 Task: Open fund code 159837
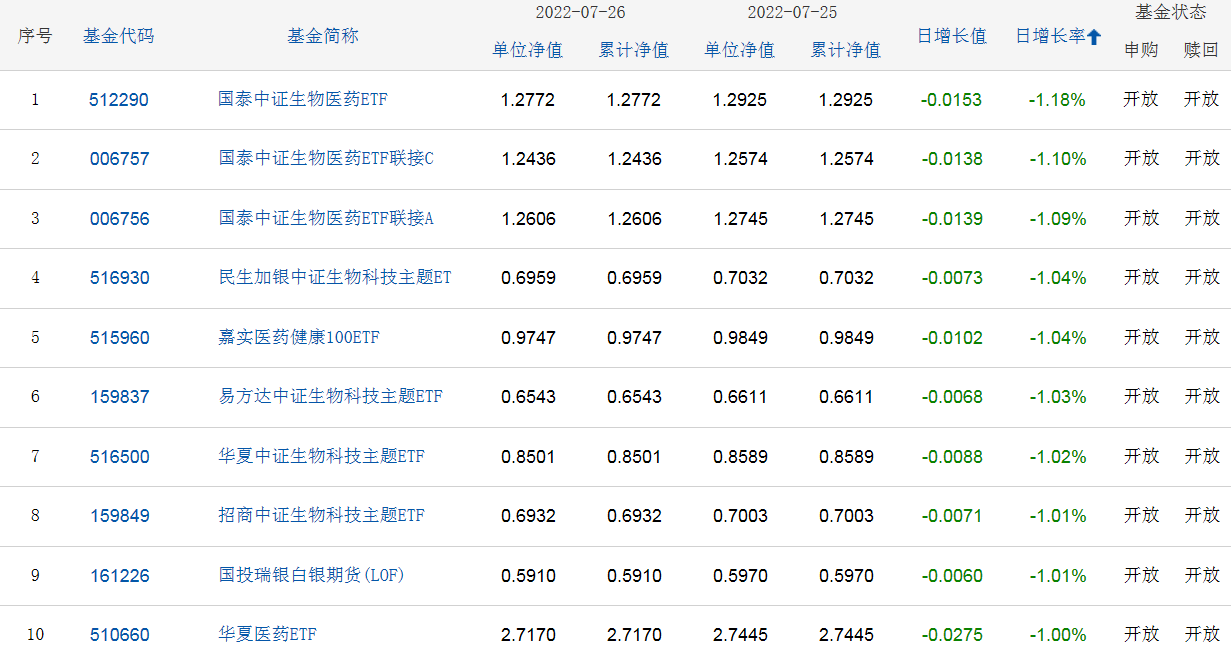(x=119, y=397)
